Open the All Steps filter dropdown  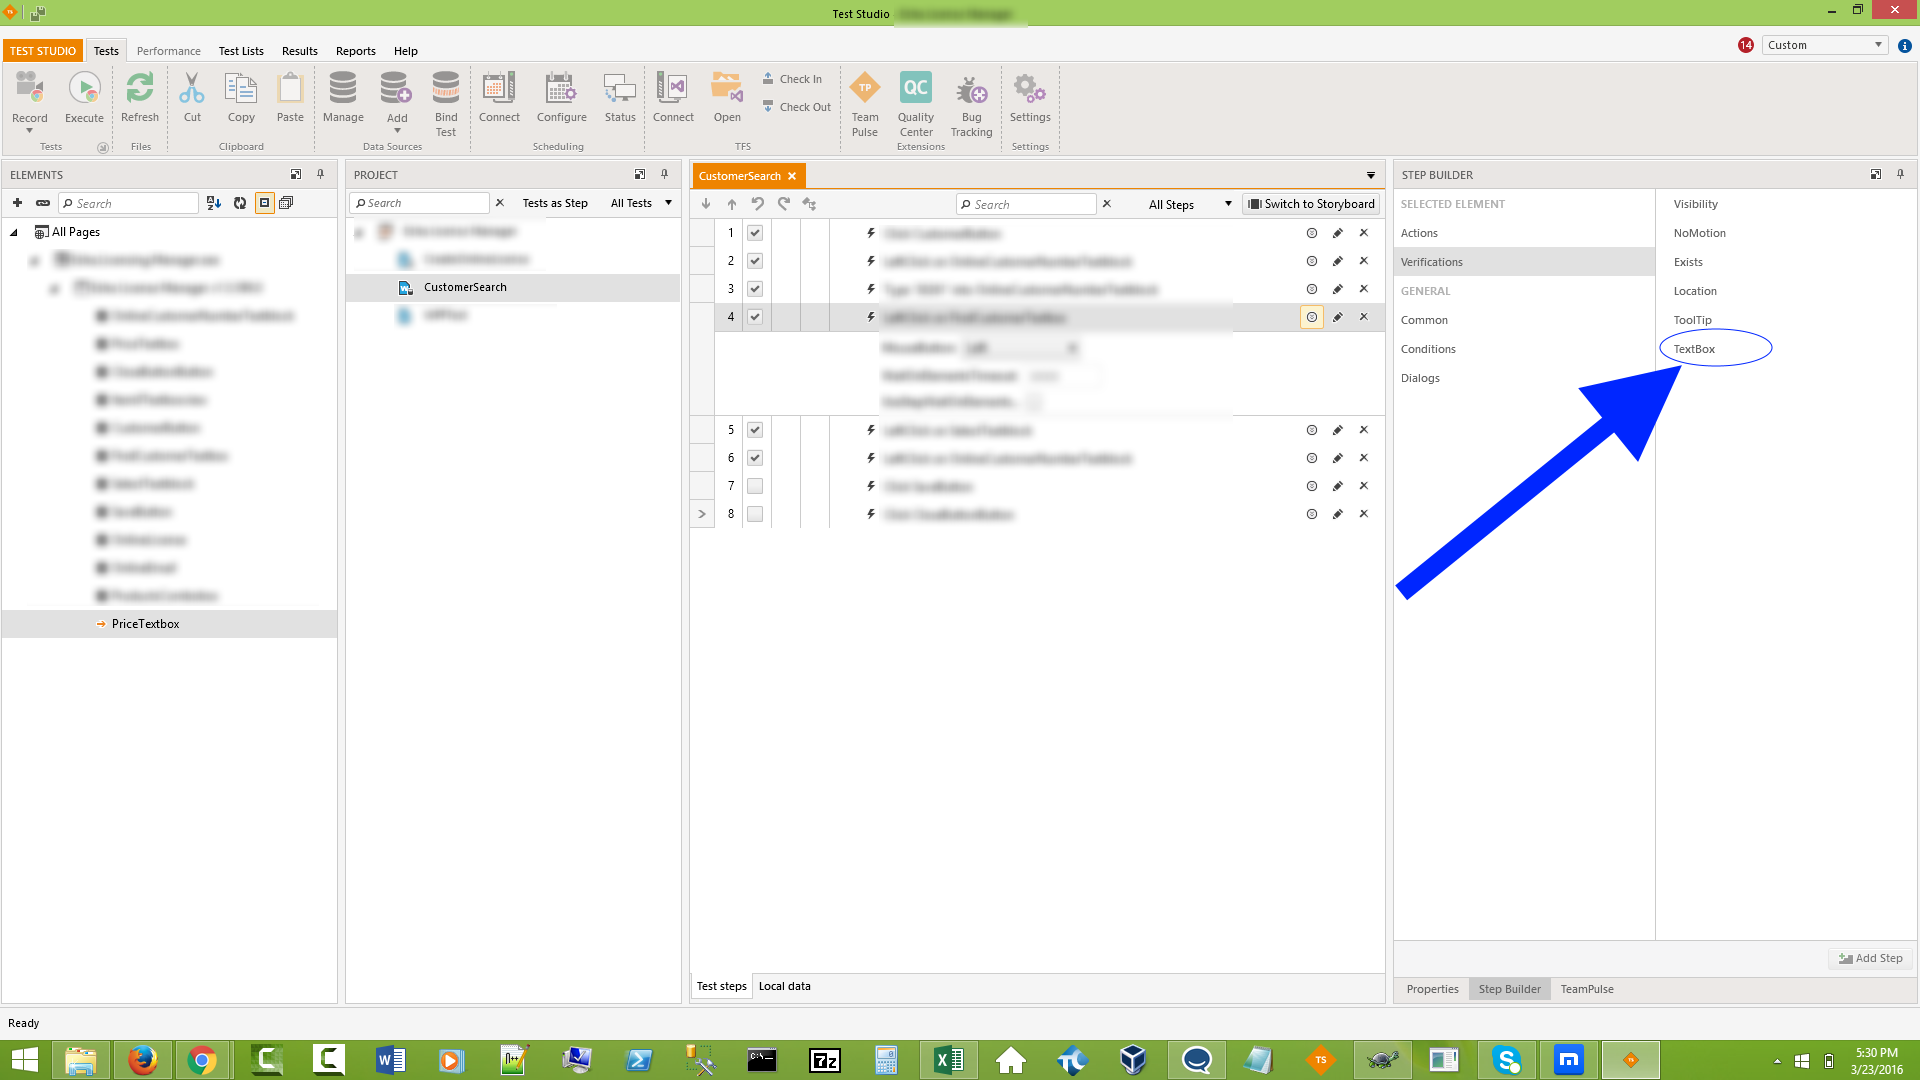1189,204
